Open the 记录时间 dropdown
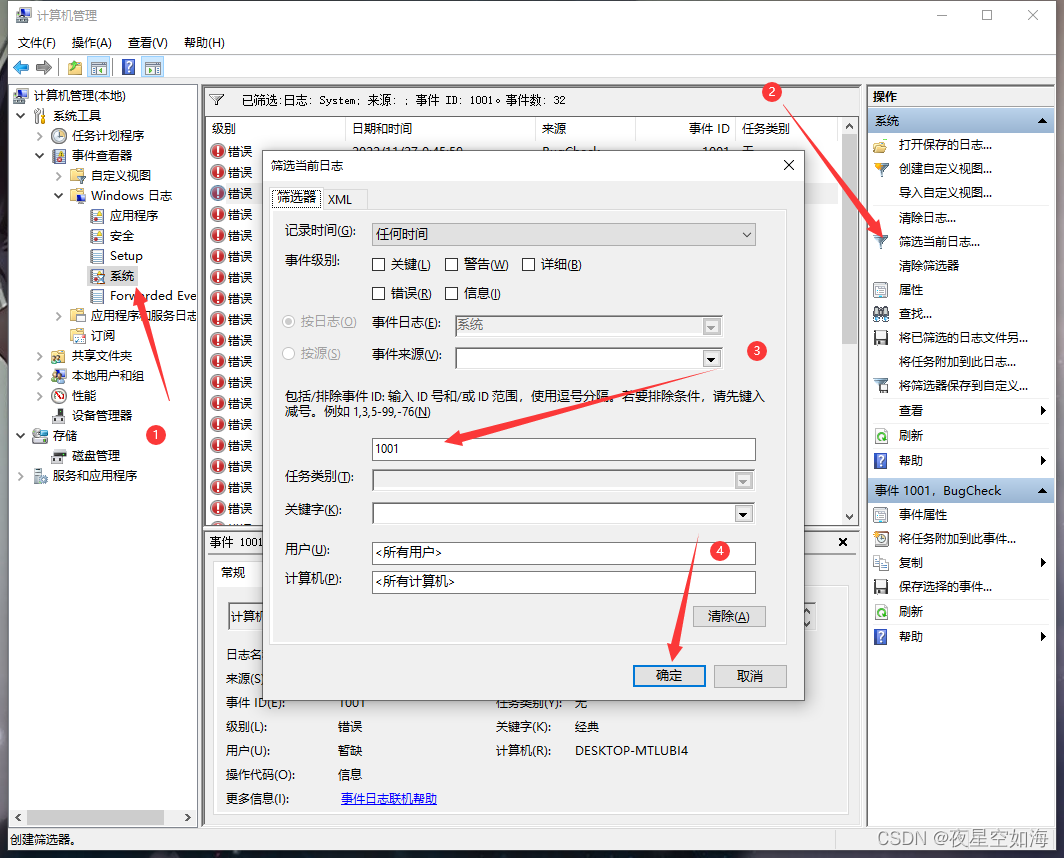The image size is (1064, 858). pos(563,235)
